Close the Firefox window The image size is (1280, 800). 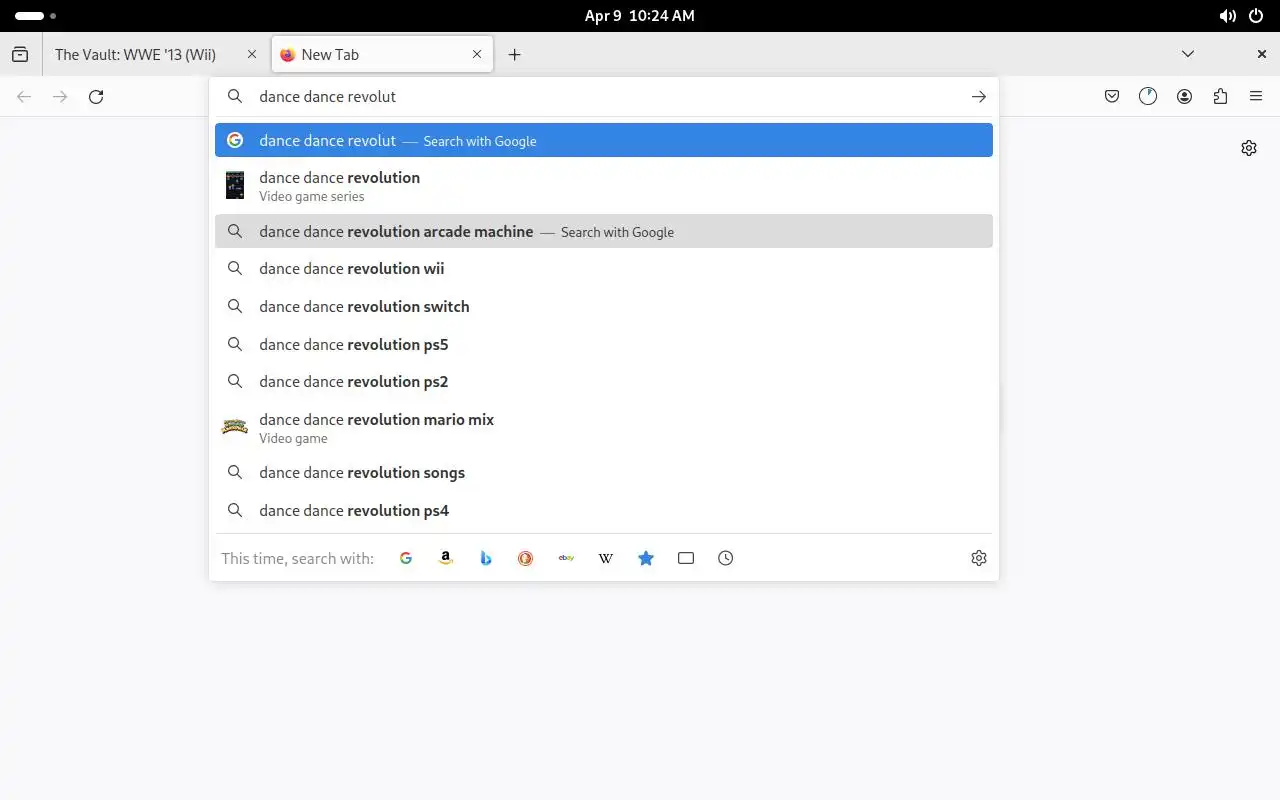point(1262,55)
